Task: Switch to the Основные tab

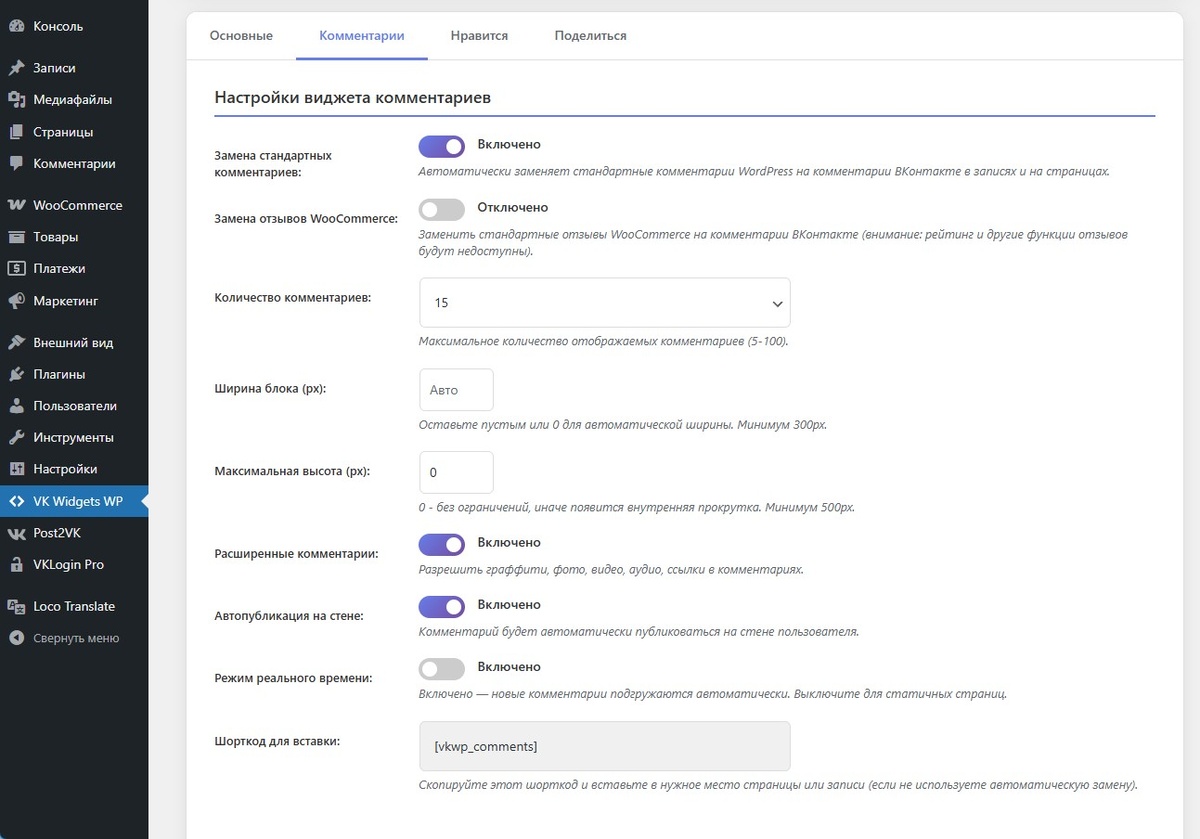Action: [241, 35]
